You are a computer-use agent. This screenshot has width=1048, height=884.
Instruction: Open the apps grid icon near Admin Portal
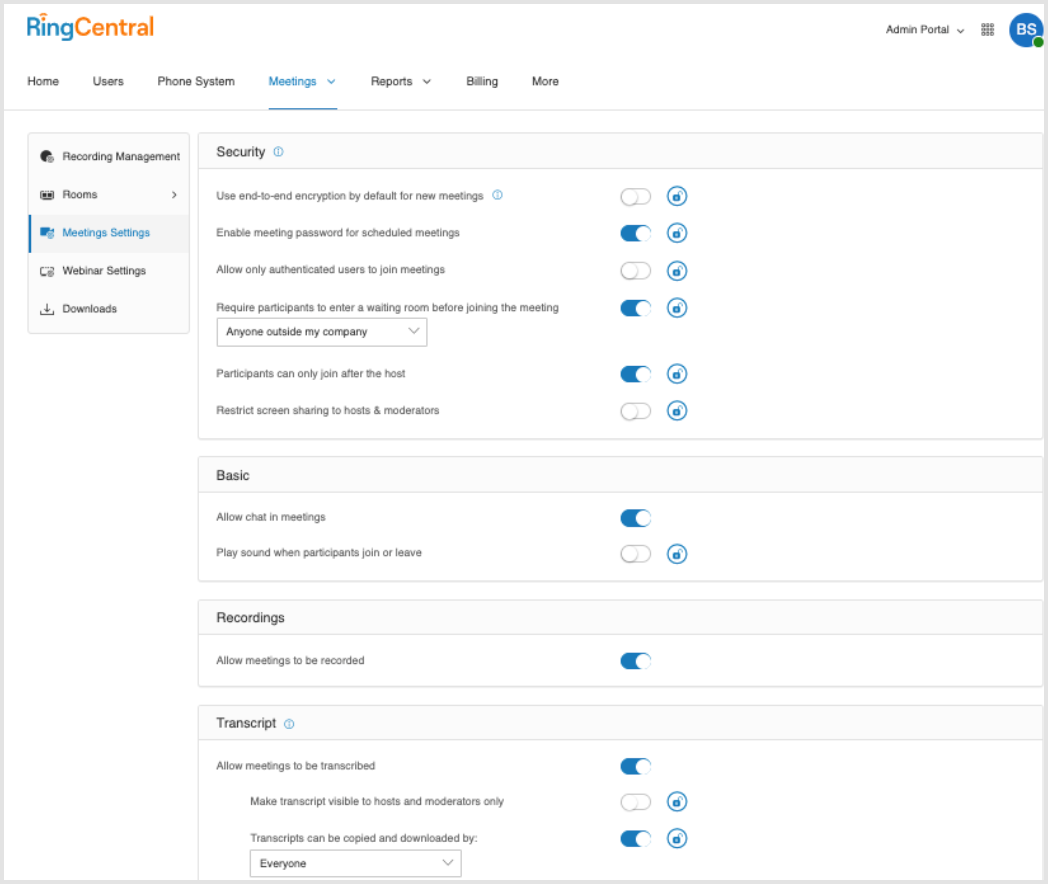(987, 30)
